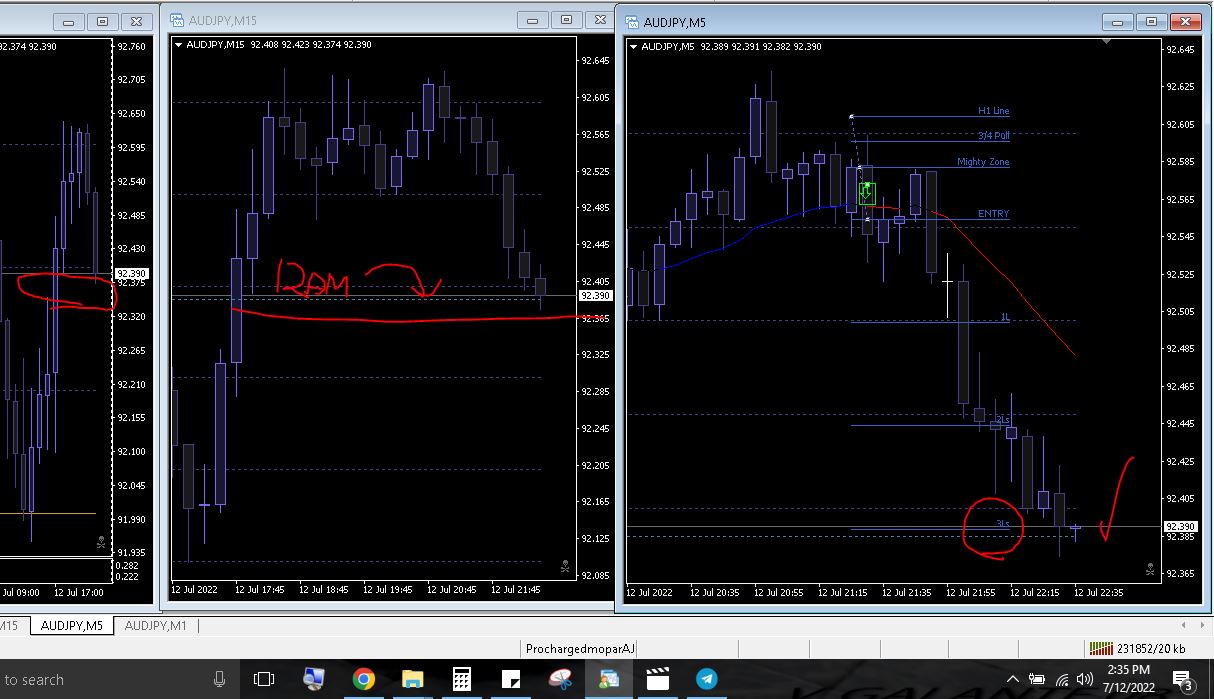The width and height of the screenshot is (1214, 699).
Task: Open the Sticky Notes taskbar icon
Action: coord(510,679)
